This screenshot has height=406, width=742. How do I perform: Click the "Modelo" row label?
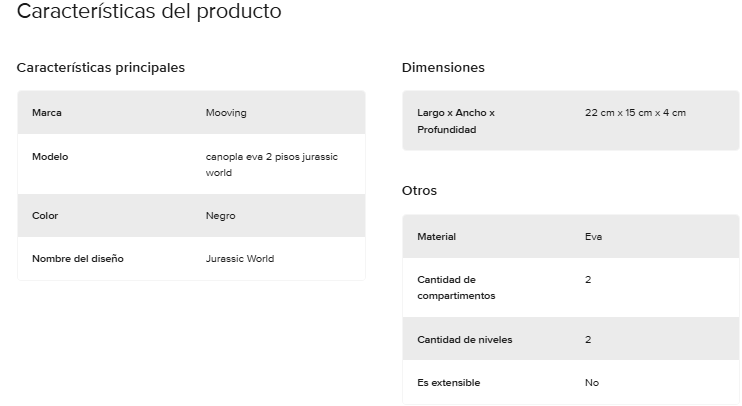(50, 157)
